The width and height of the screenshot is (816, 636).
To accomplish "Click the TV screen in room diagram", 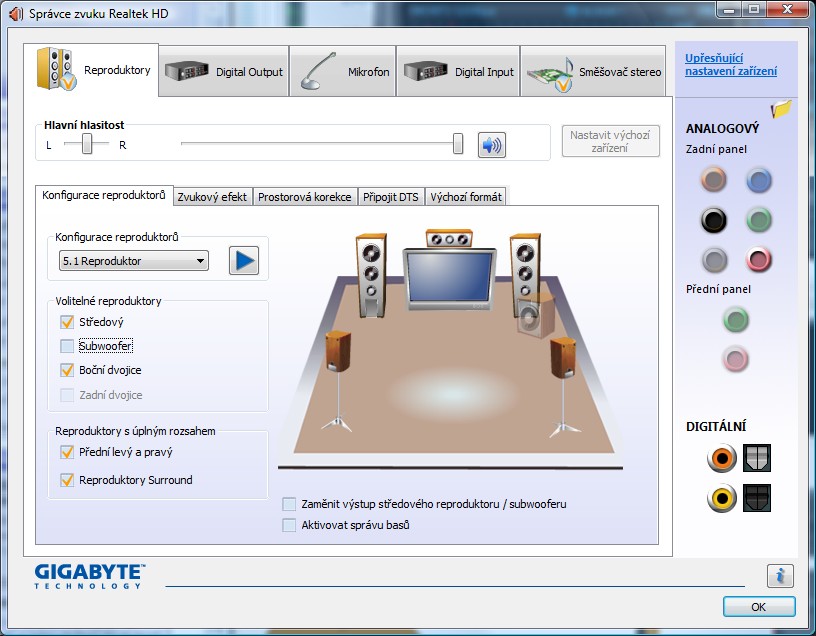I will click(x=450, y=279).
